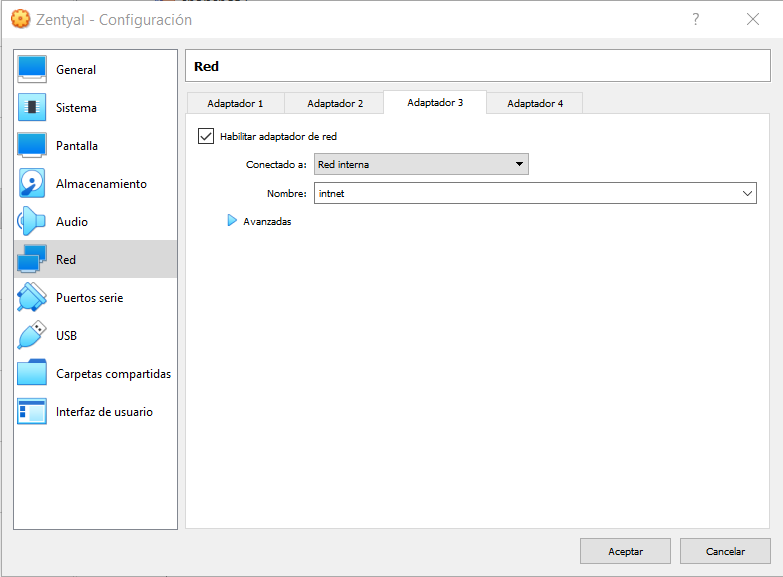The image size is (783, 577).
Task: Toggle Habilitar adaptador de red checkbox
Action: point(206,136)
